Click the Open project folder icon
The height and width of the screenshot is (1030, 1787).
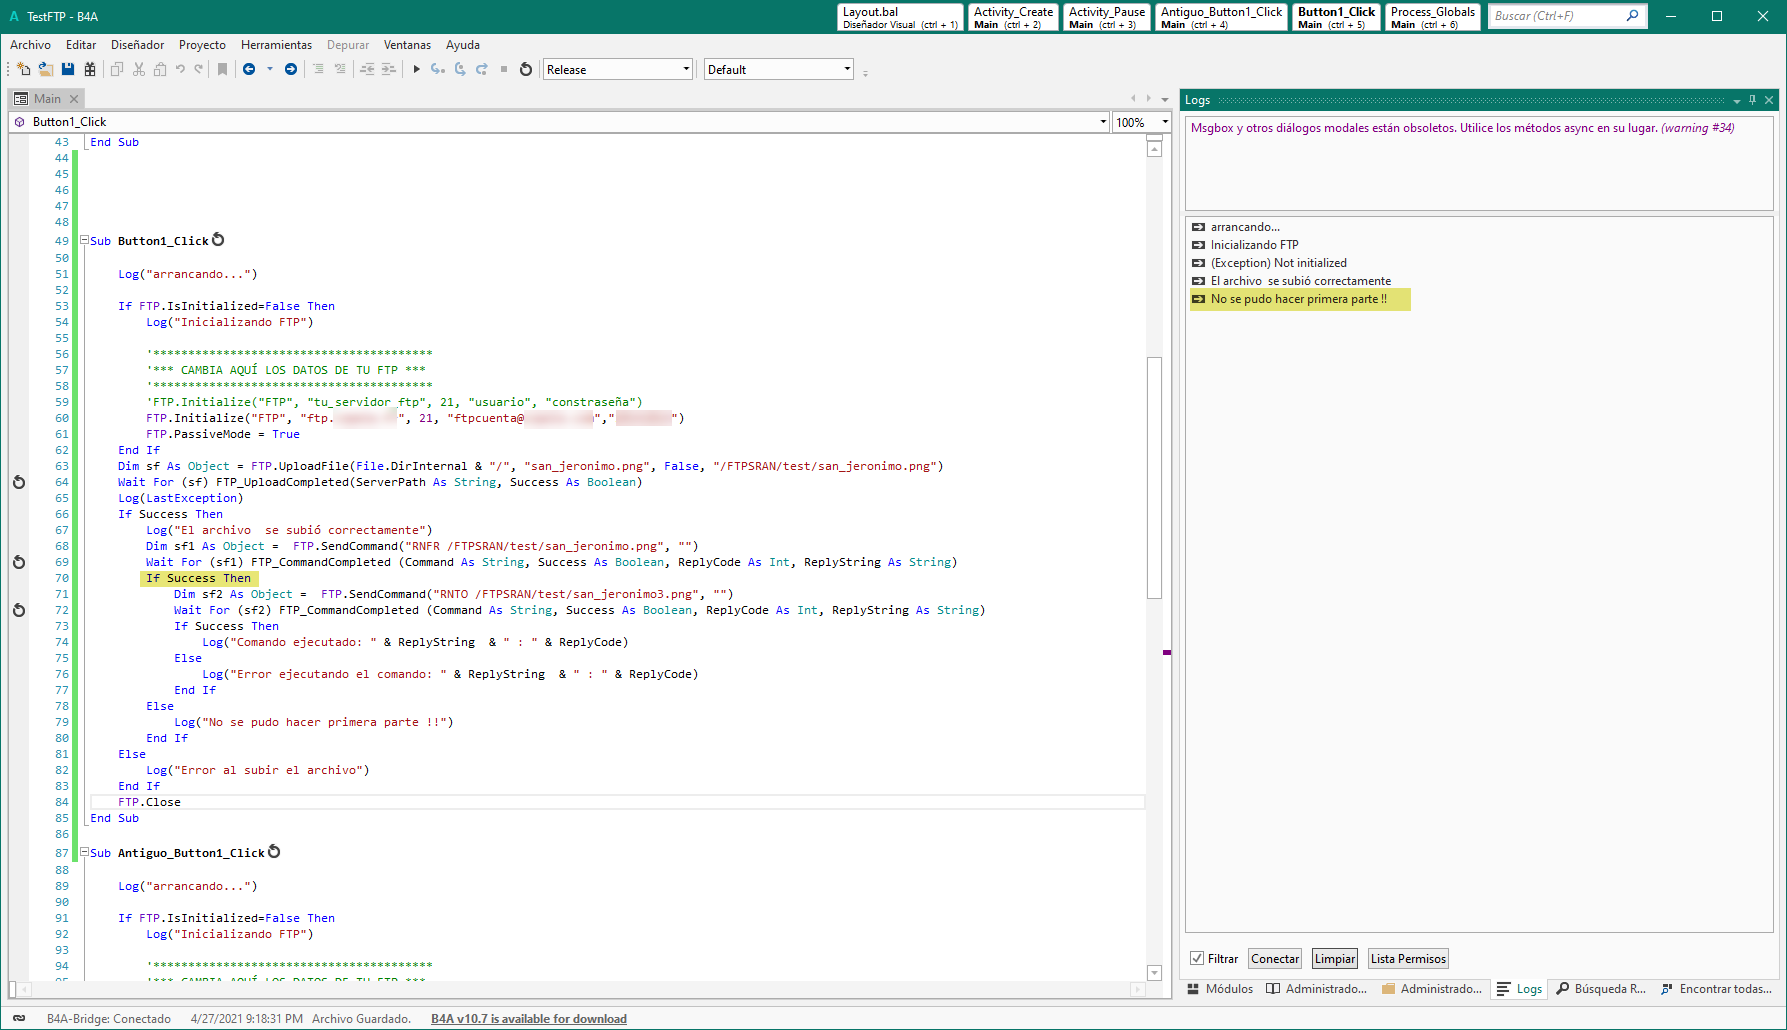pos(46,69)
